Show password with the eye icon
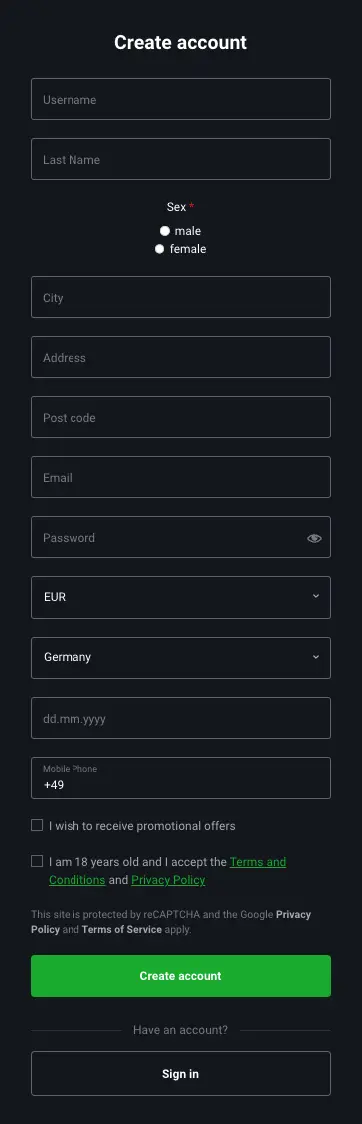Image resolution: width=362 pixels, height=1124 pixels. tap(314, 538)
